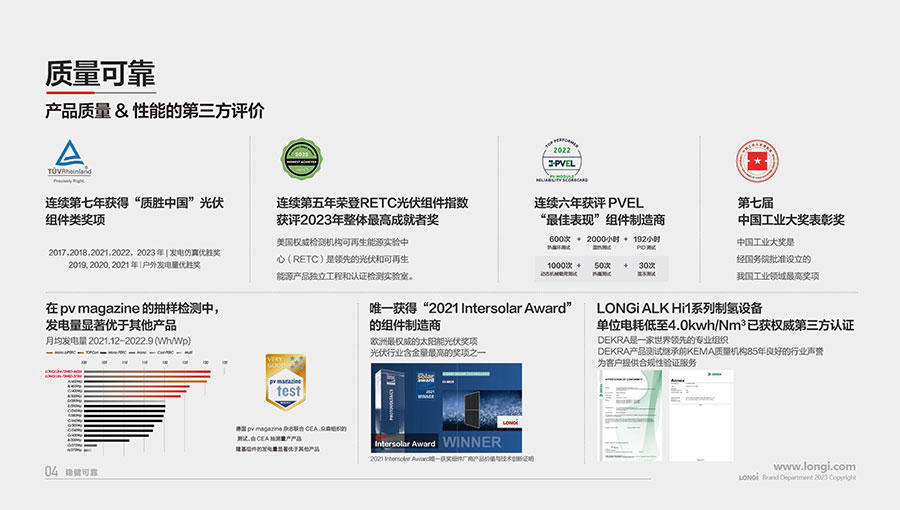Open the DEKRA Annex document thumbnail
Screen dimensions: 900x510
click(701, 415)
